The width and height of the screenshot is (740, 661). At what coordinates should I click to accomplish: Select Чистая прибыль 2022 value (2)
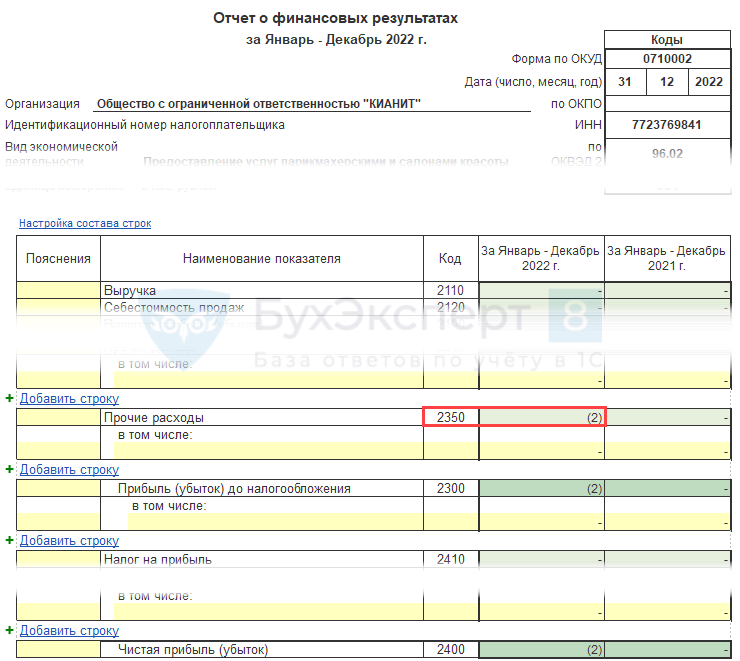tap(541, 650)
